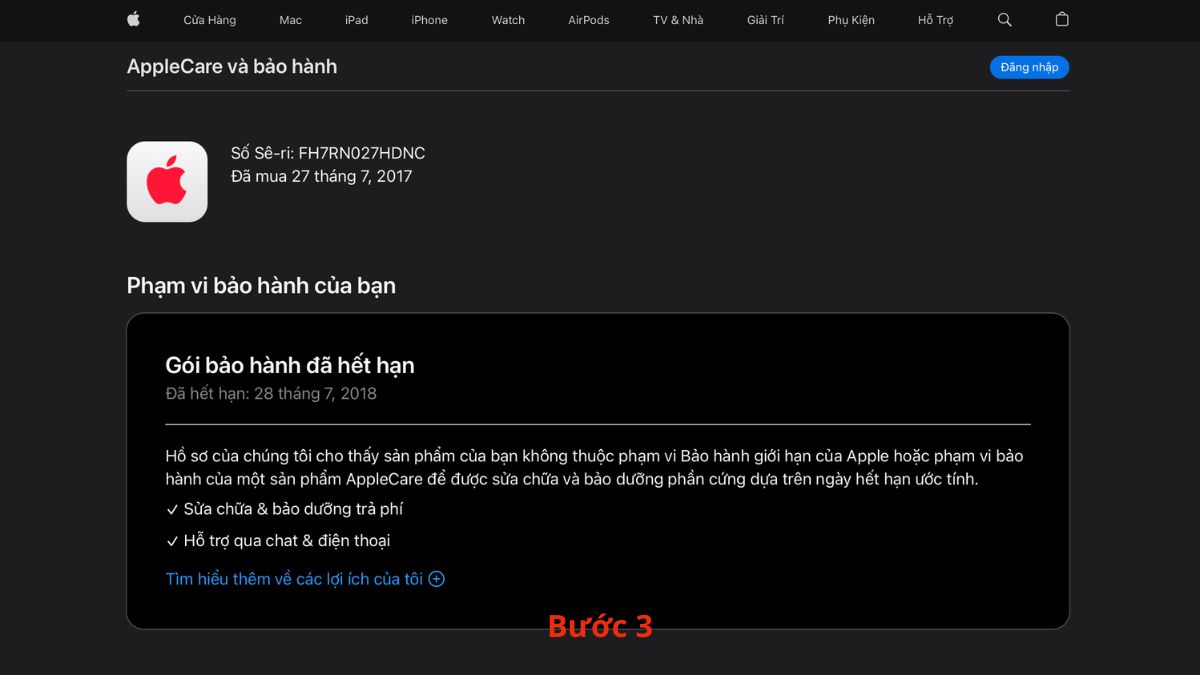Open the shopping bag icon

[1062, 19]
